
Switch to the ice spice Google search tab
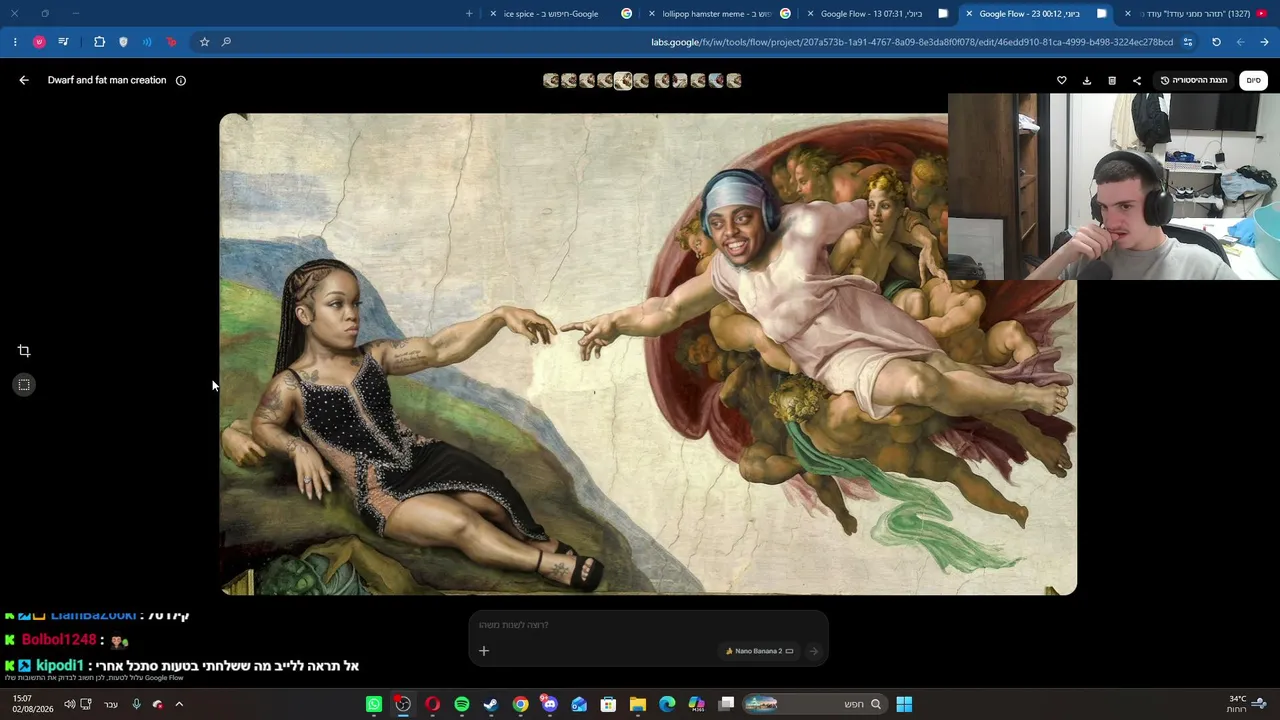[x=560, y=14]
